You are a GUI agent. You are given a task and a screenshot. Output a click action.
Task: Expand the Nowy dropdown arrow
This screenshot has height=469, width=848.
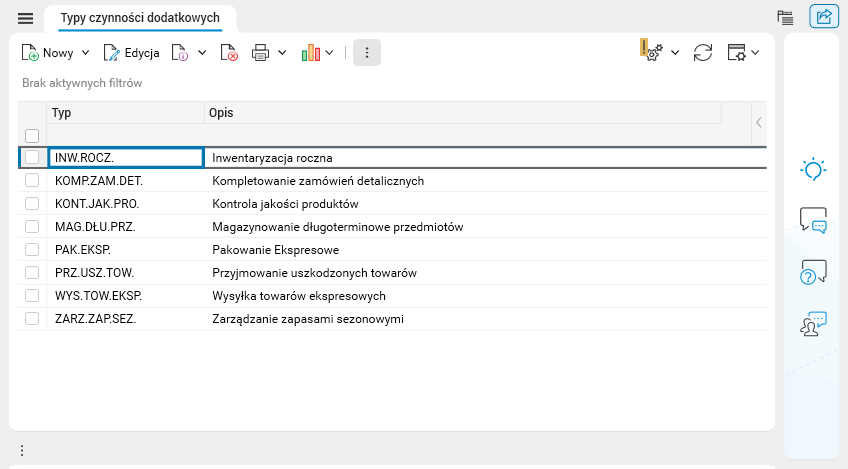click(x=85, y=53)
